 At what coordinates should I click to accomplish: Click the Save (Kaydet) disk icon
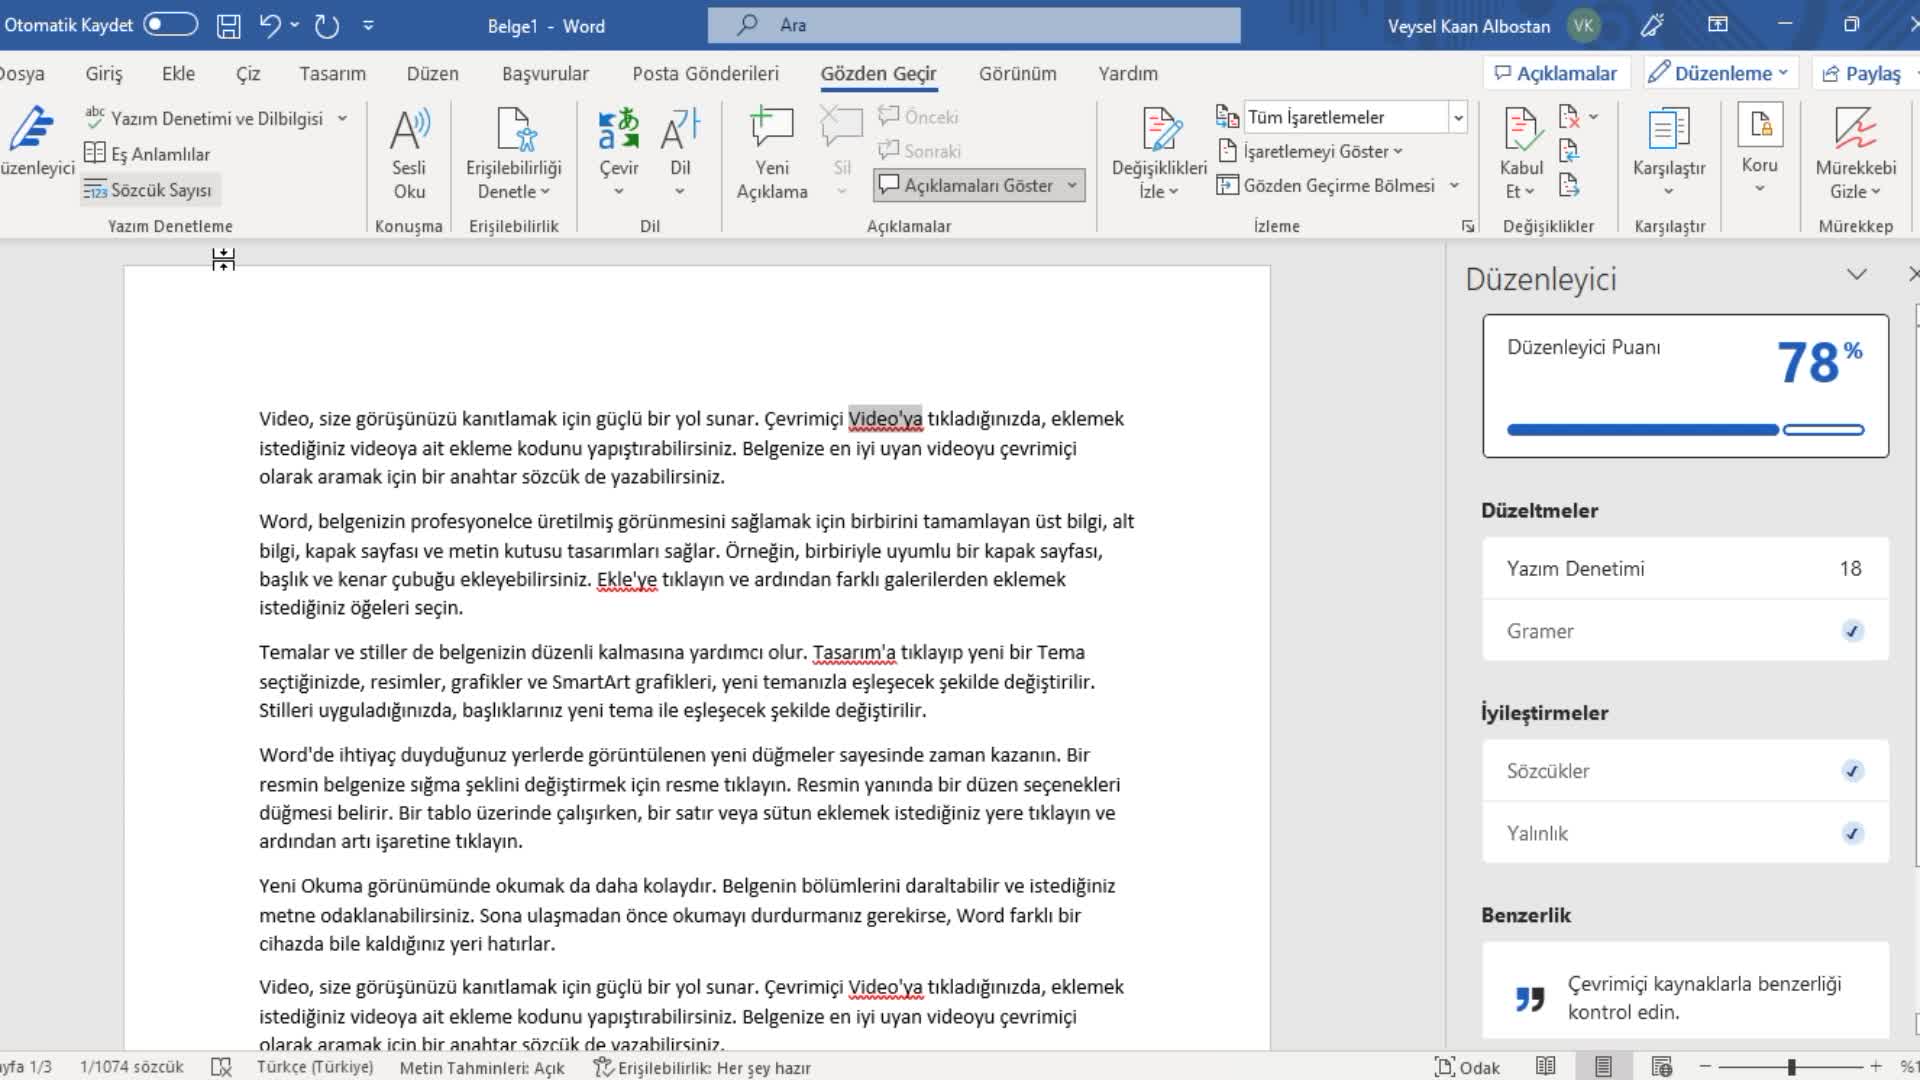coord(229,26)
